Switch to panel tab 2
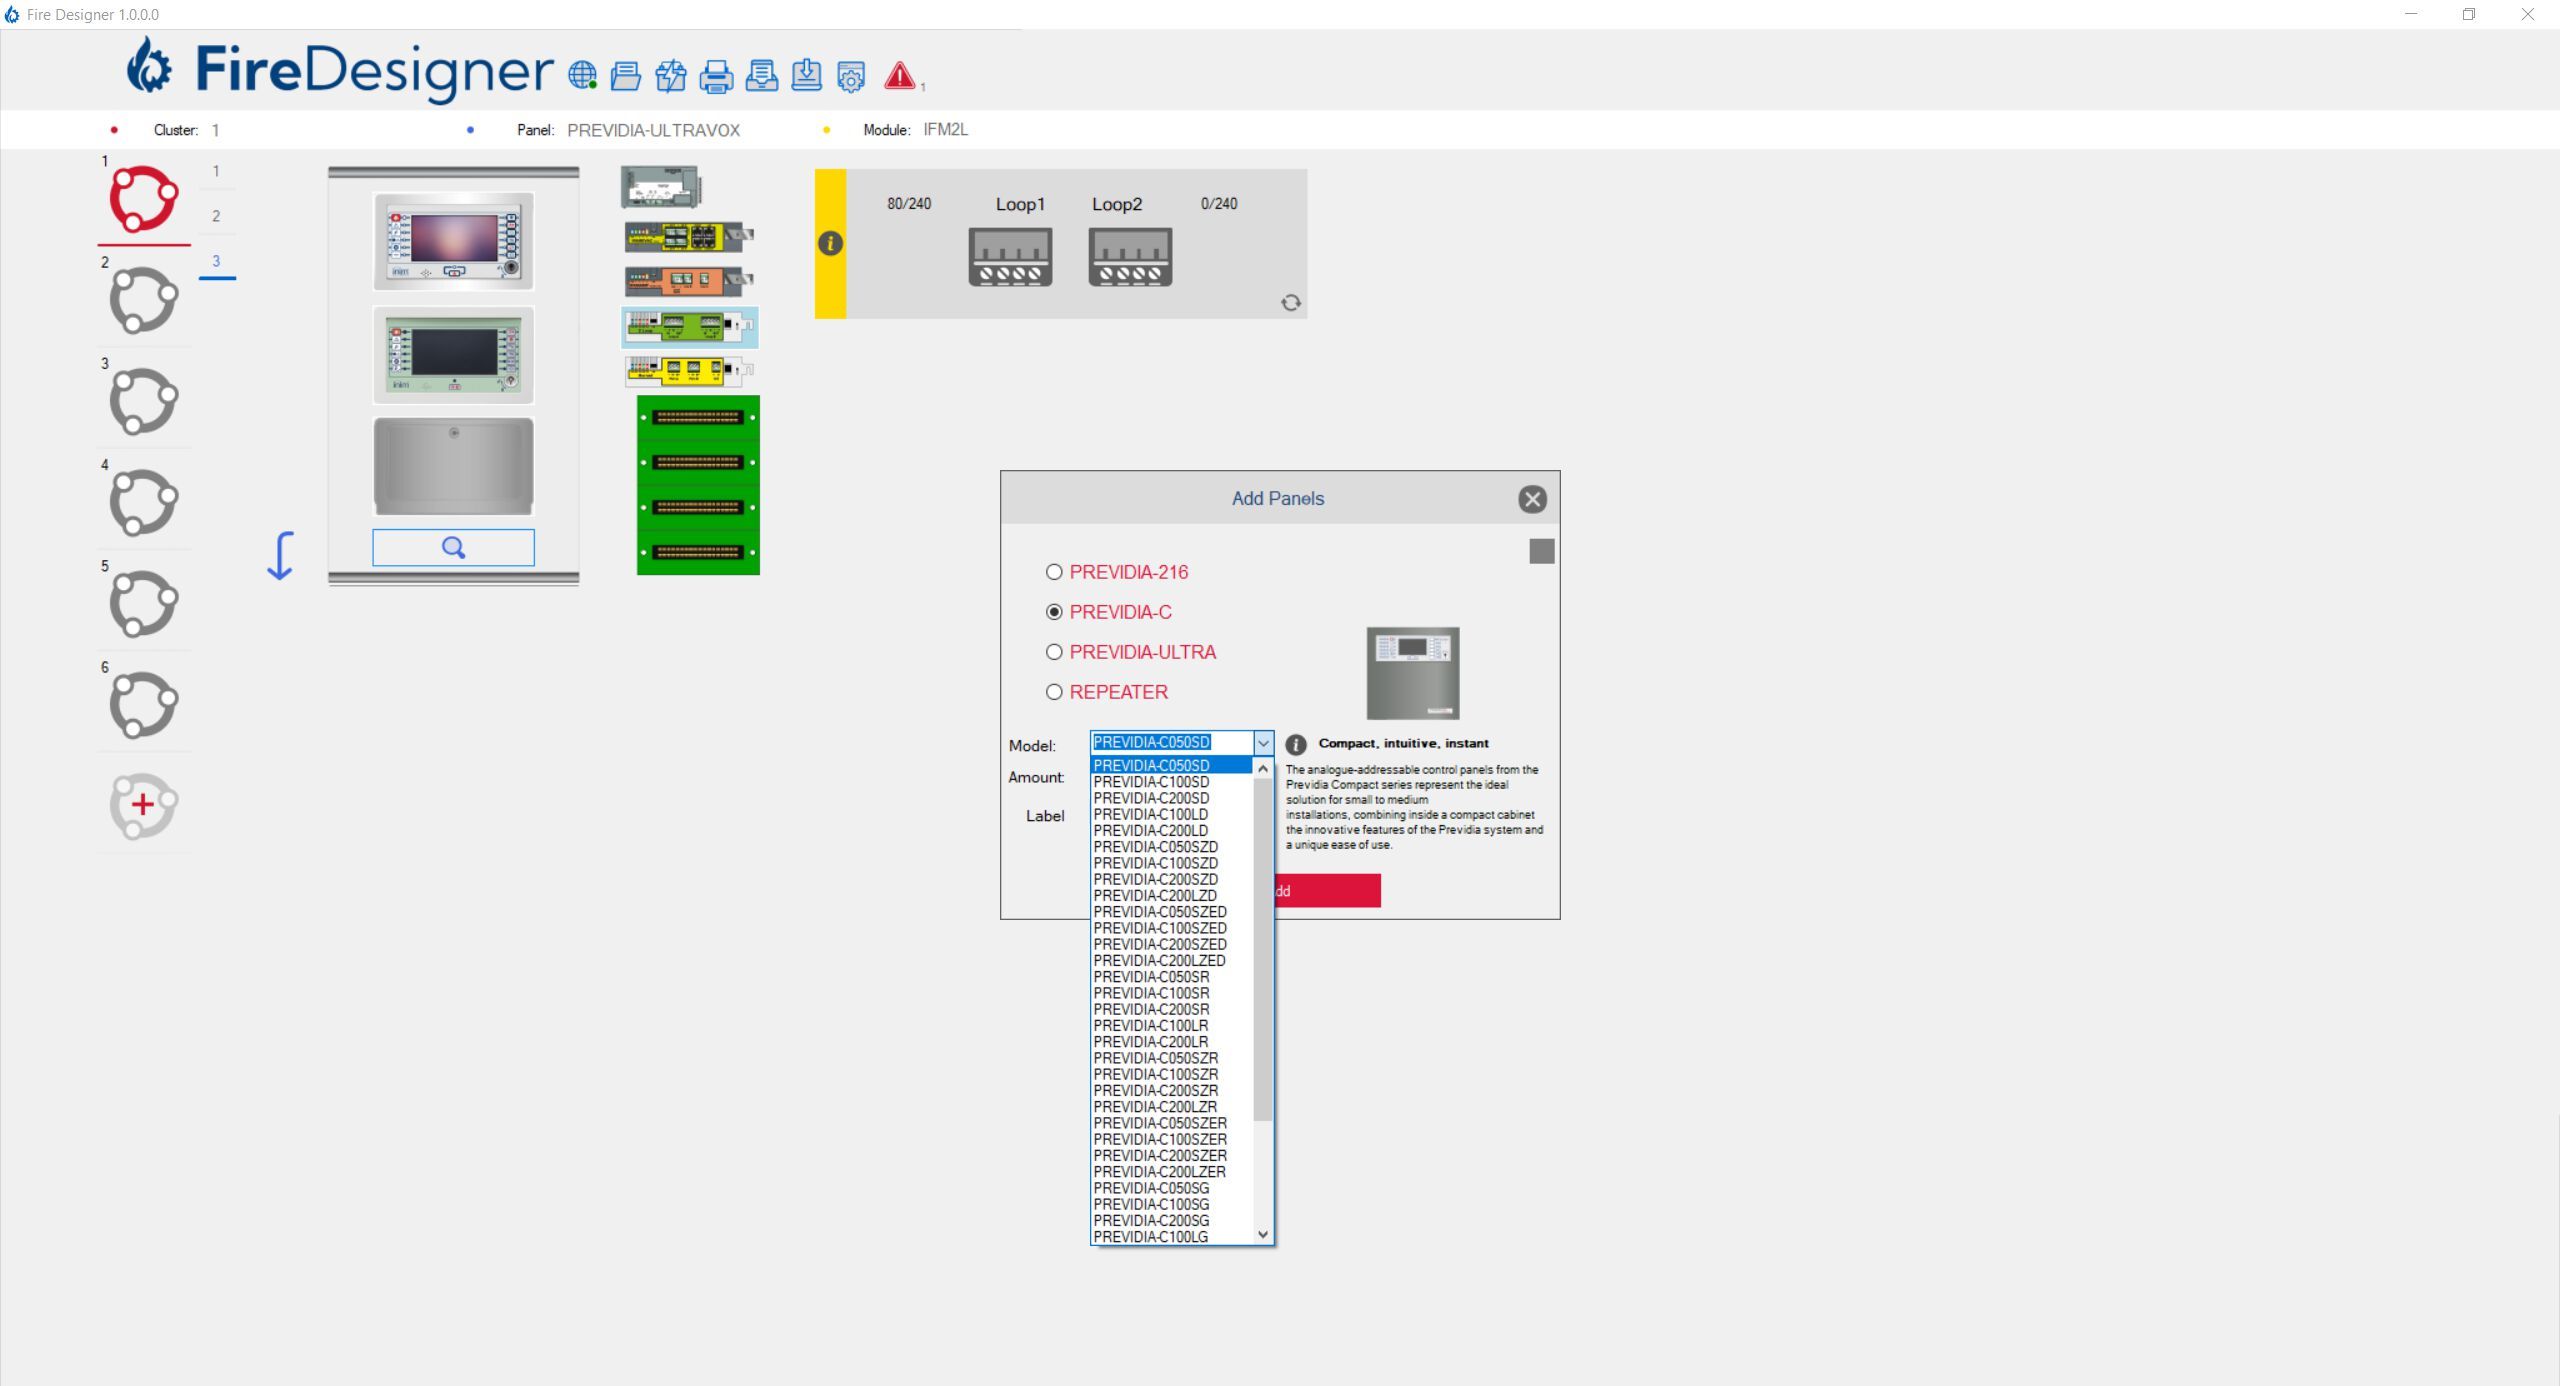The height and width of the screenshot is (1386, 2560). [216, 216]
